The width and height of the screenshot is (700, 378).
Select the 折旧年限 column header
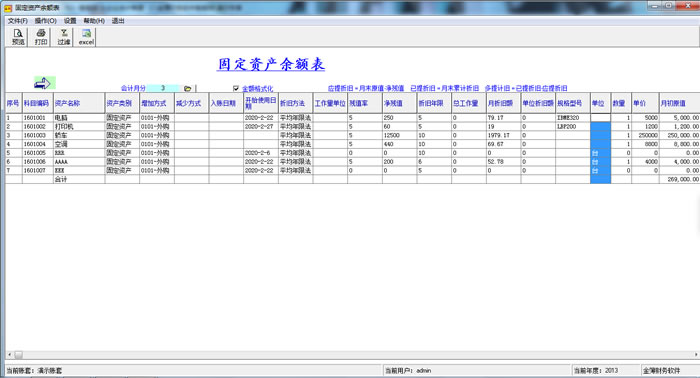click(434, 103)
